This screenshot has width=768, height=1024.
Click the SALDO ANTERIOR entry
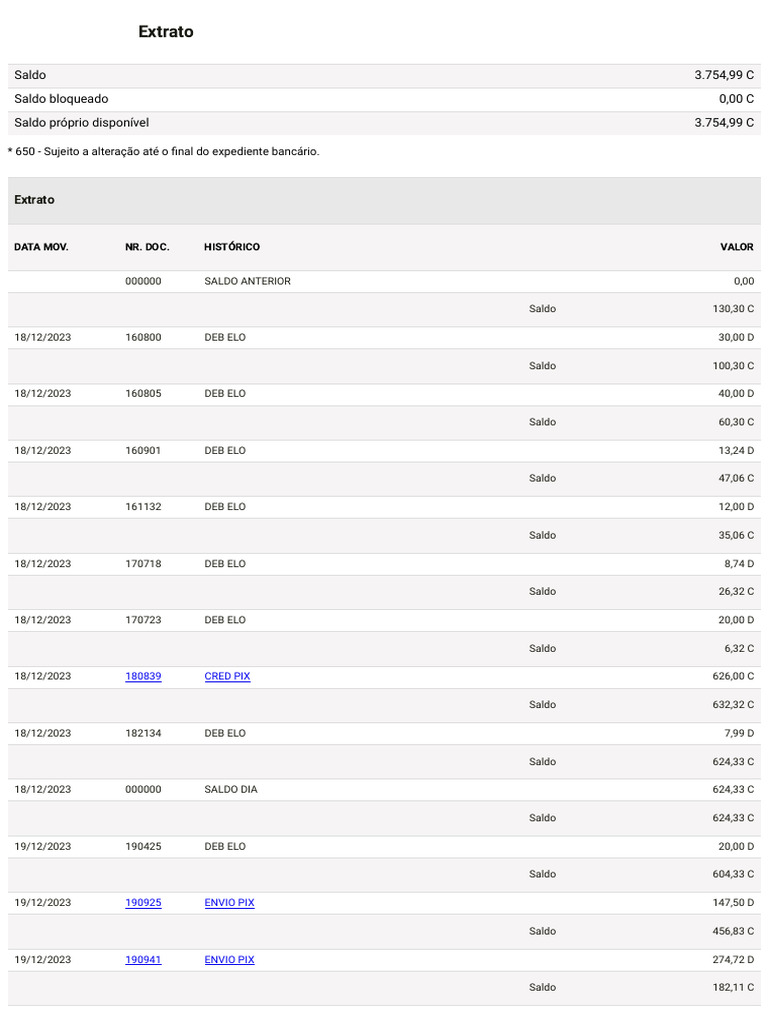[247, 282]
